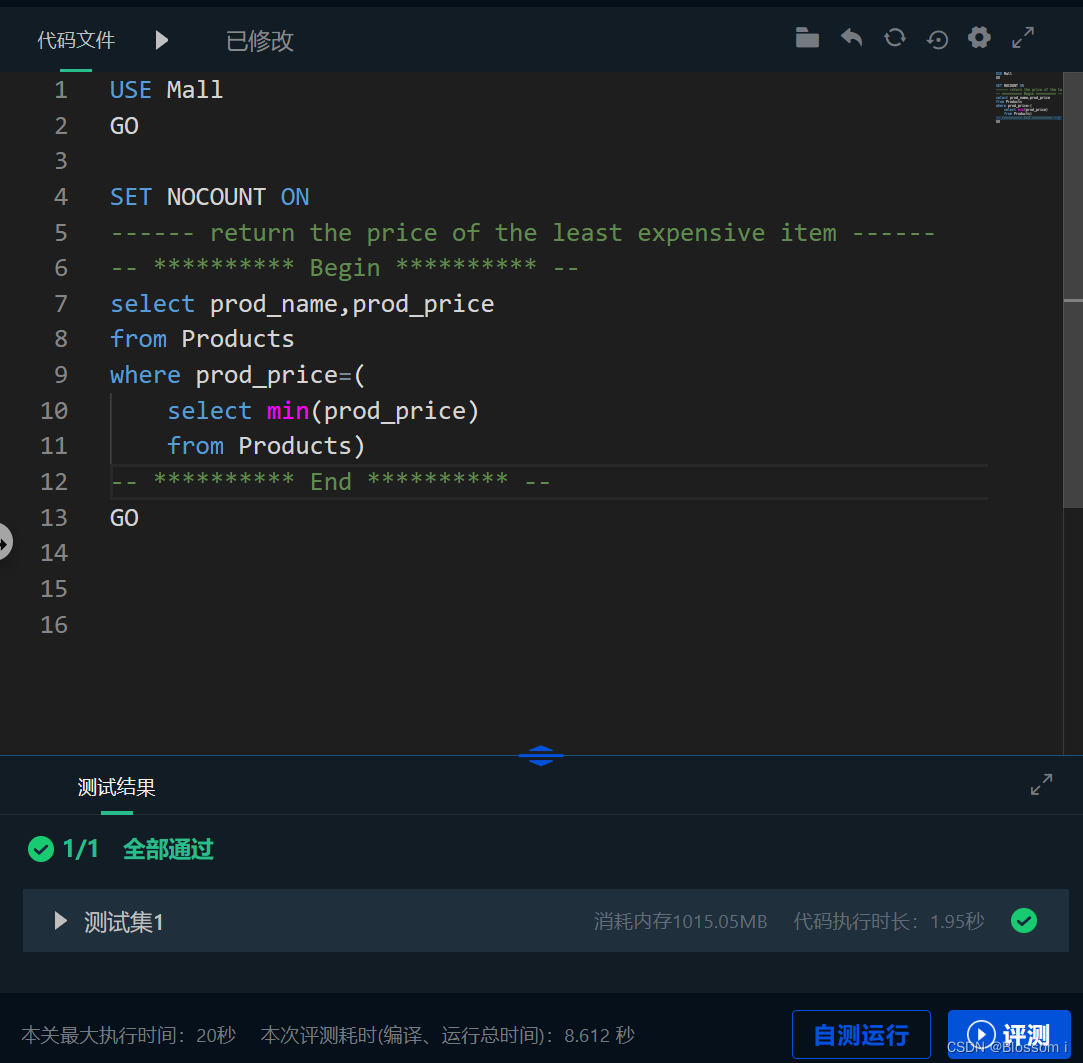Click the 自测运行 button
Screen dimensions: 1083x1063
pyautogui.click(x=861, y=1035)
